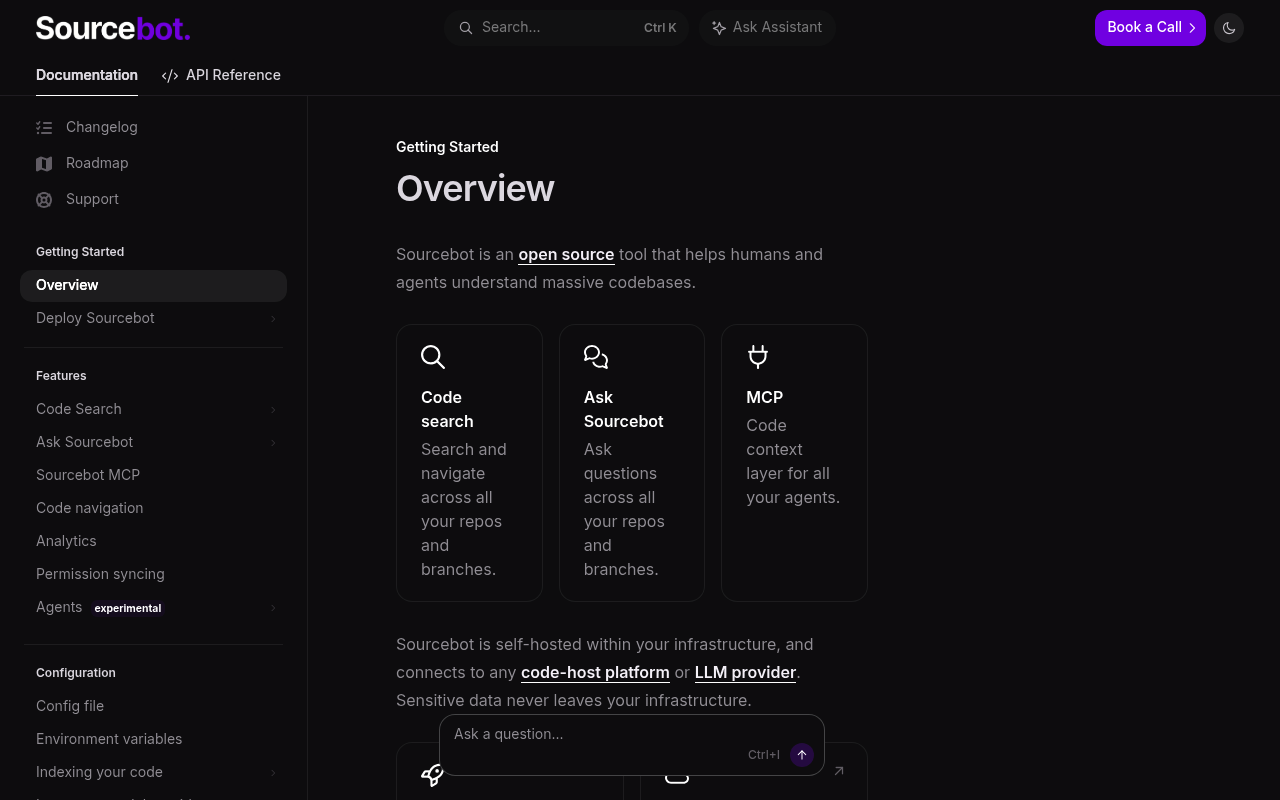Click the rocket icon in lower card

433,775
